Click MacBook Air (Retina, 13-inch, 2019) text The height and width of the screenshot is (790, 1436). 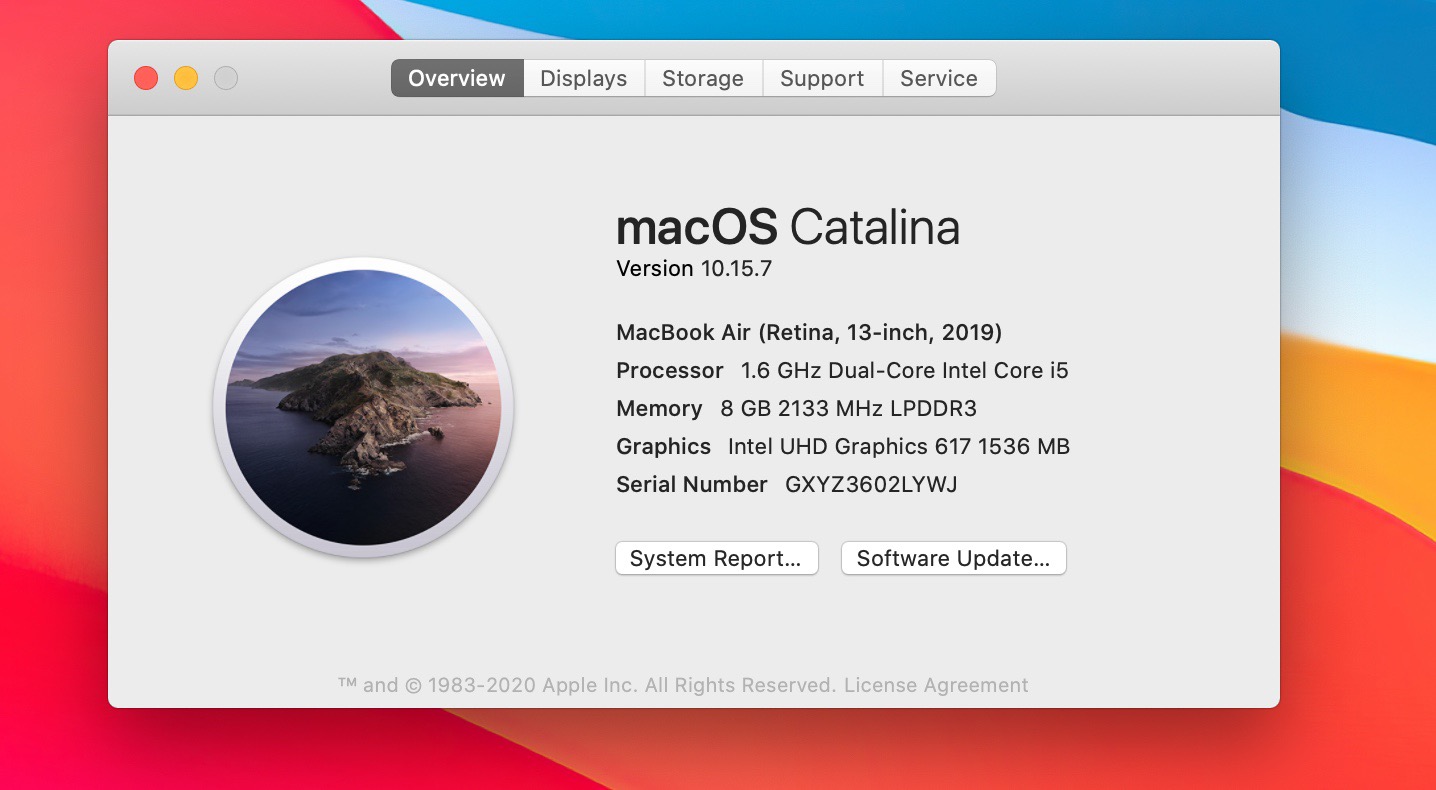(x=809, y=332)
